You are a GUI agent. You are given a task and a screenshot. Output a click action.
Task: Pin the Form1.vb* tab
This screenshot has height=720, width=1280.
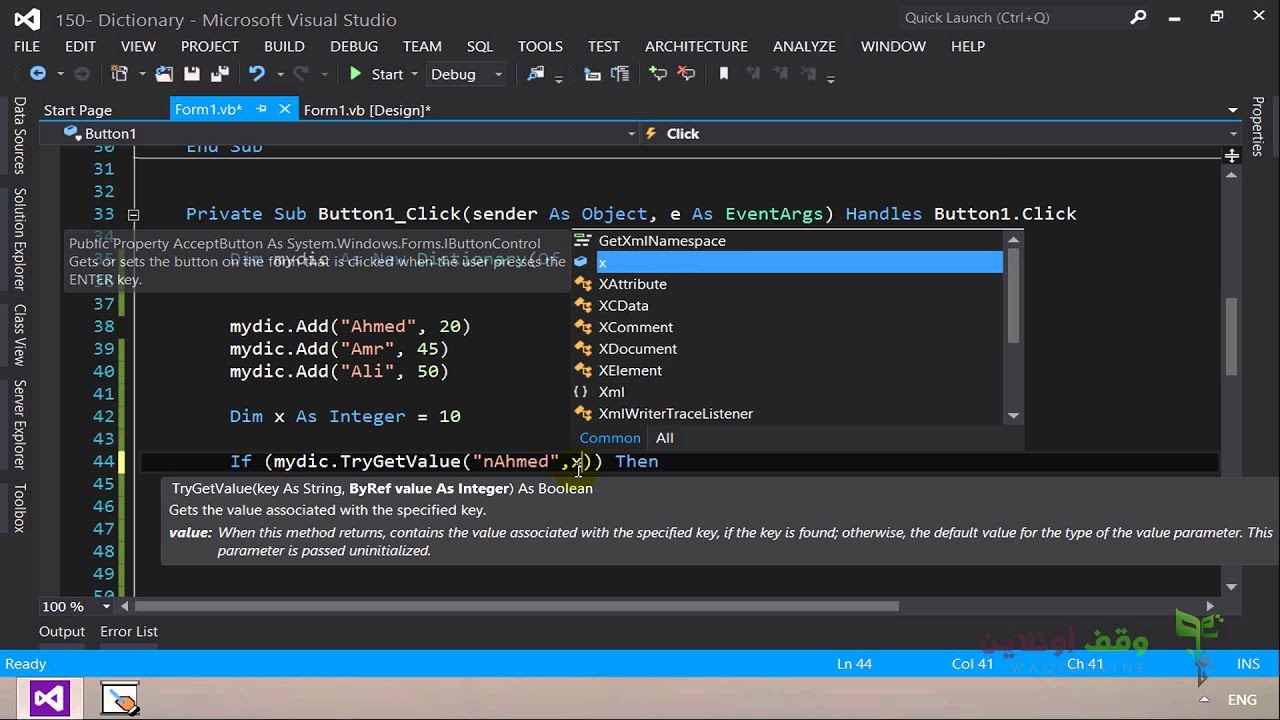pos(262,109)
